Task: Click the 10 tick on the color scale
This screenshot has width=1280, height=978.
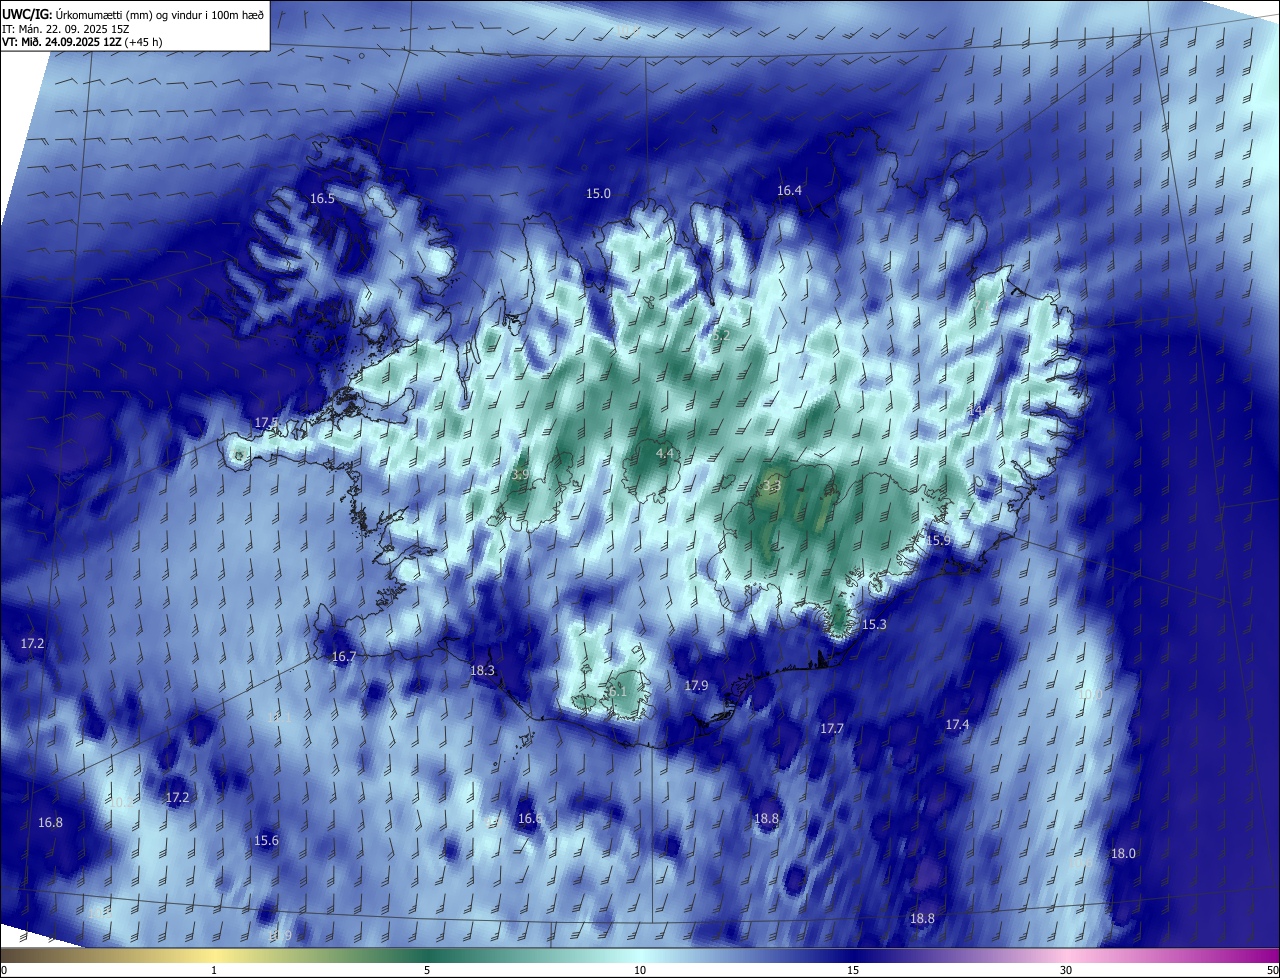Action: point(640,970)
